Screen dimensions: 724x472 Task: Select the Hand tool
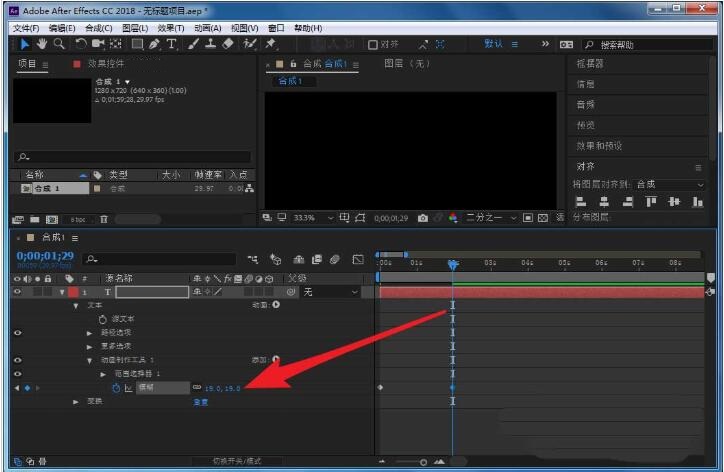coord(42,44)
